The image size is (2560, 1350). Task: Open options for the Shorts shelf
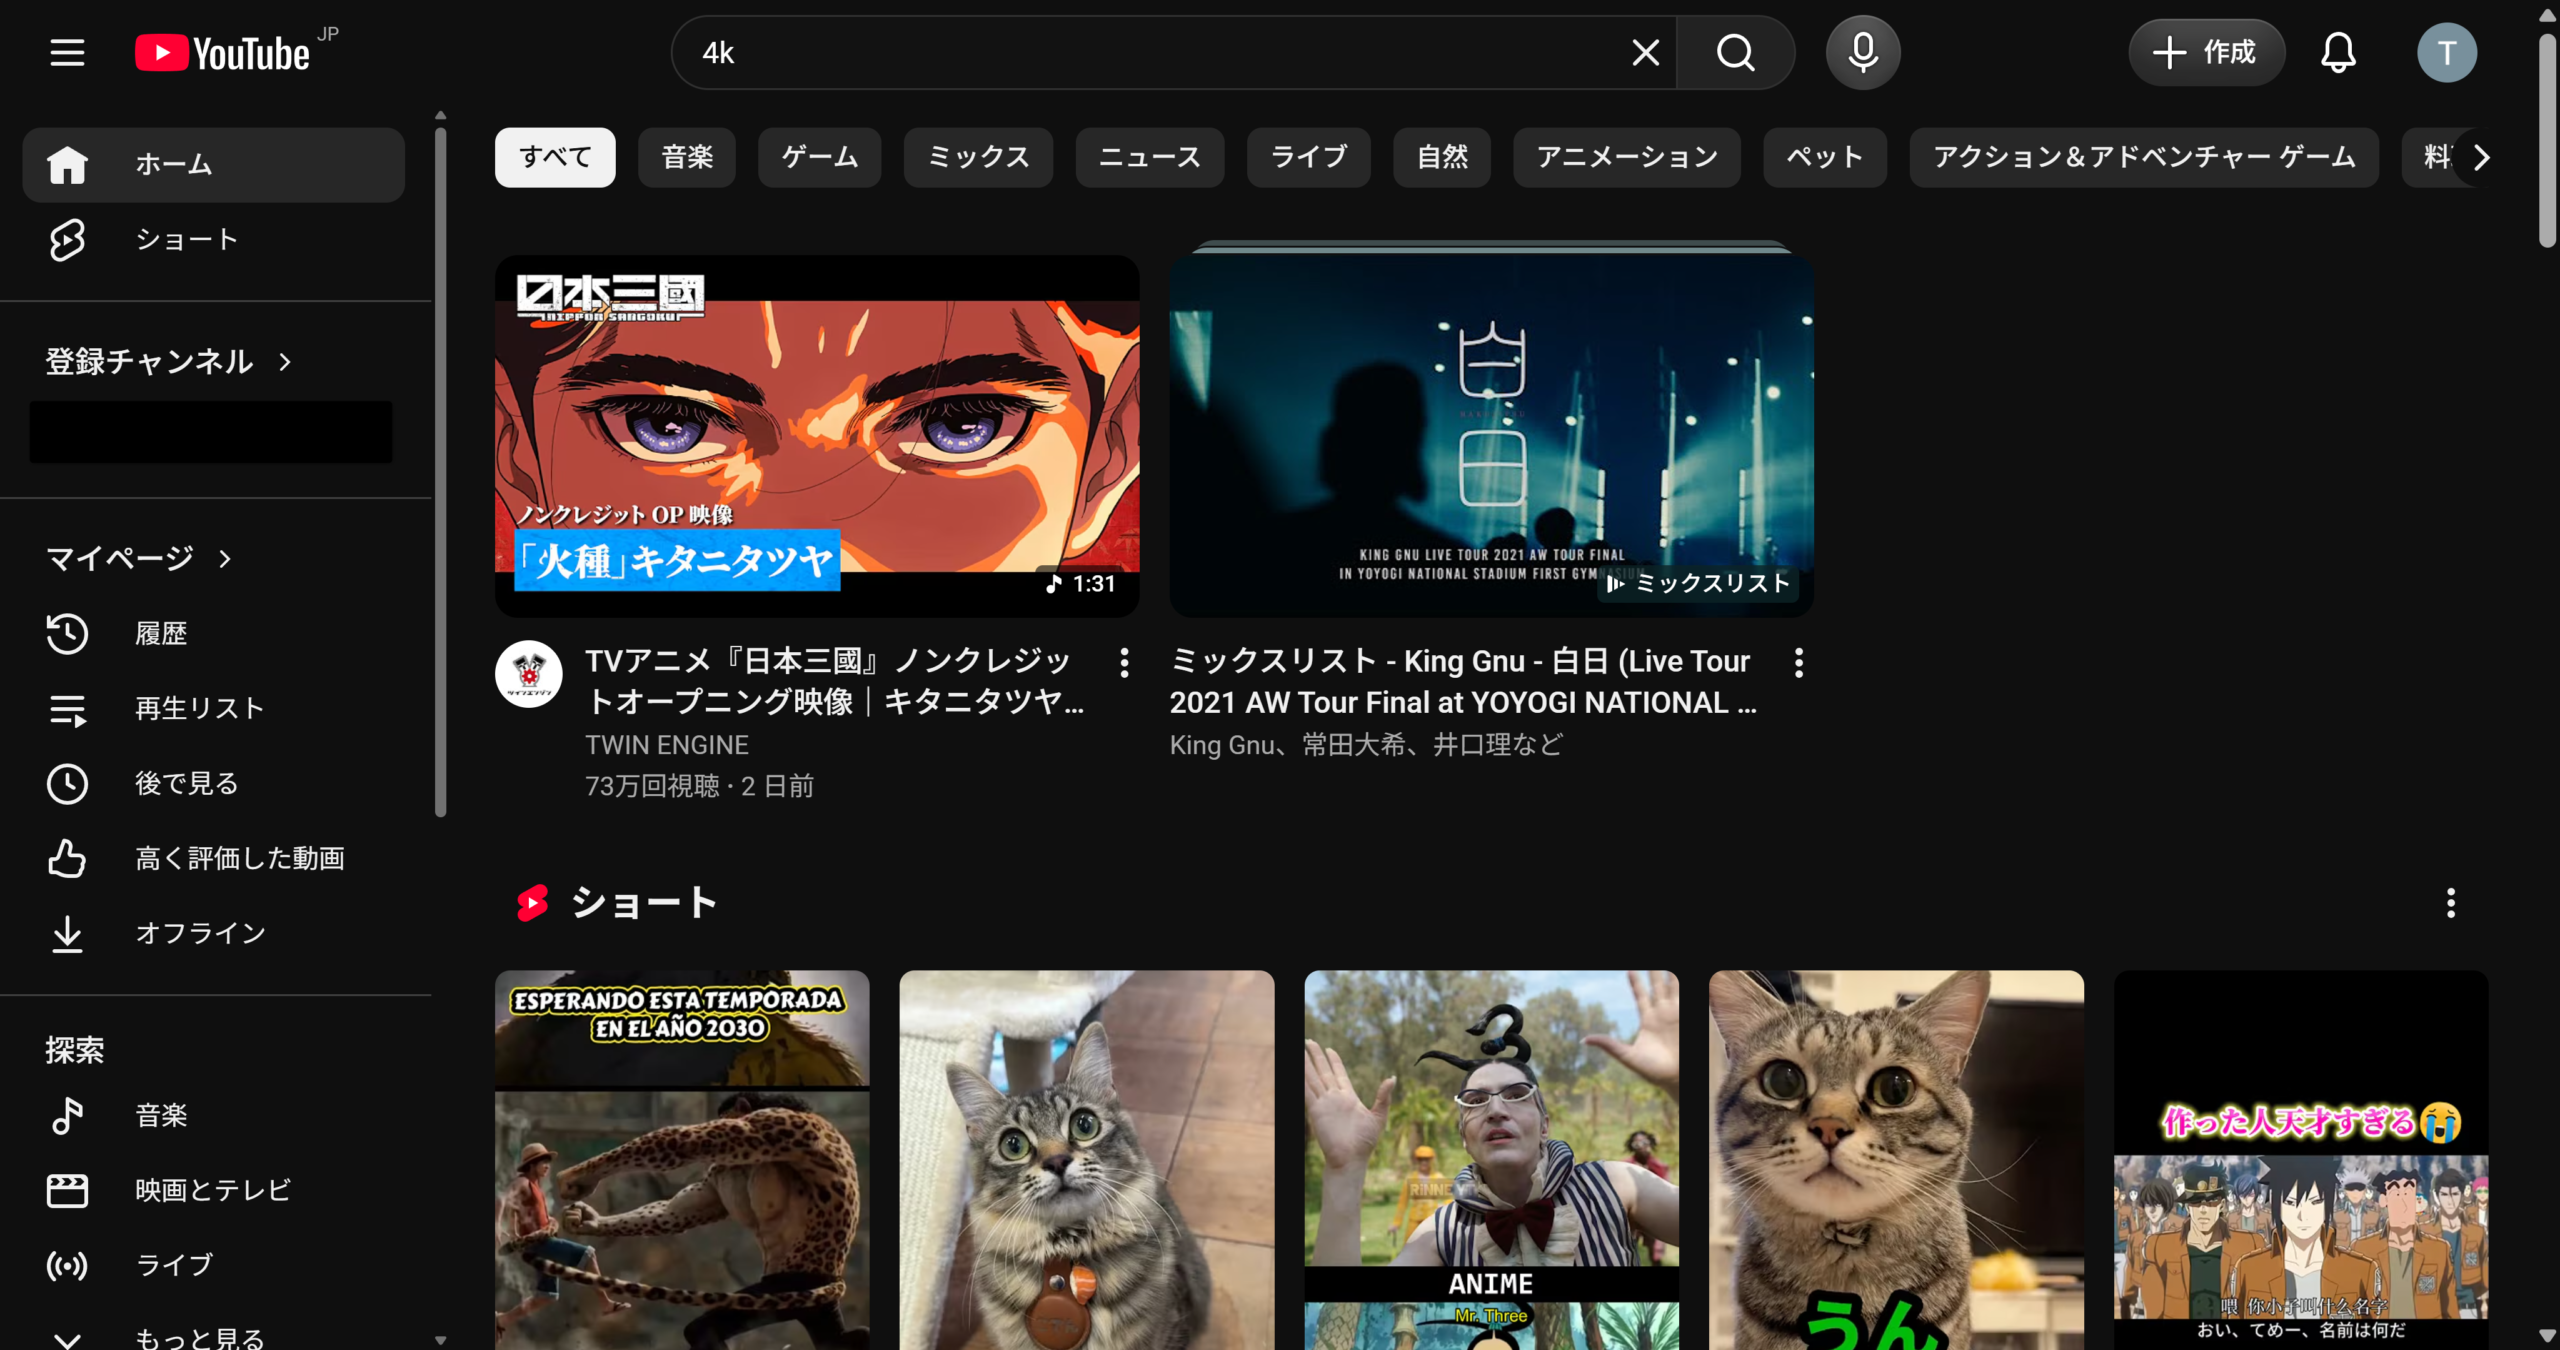click(2450, 903)
